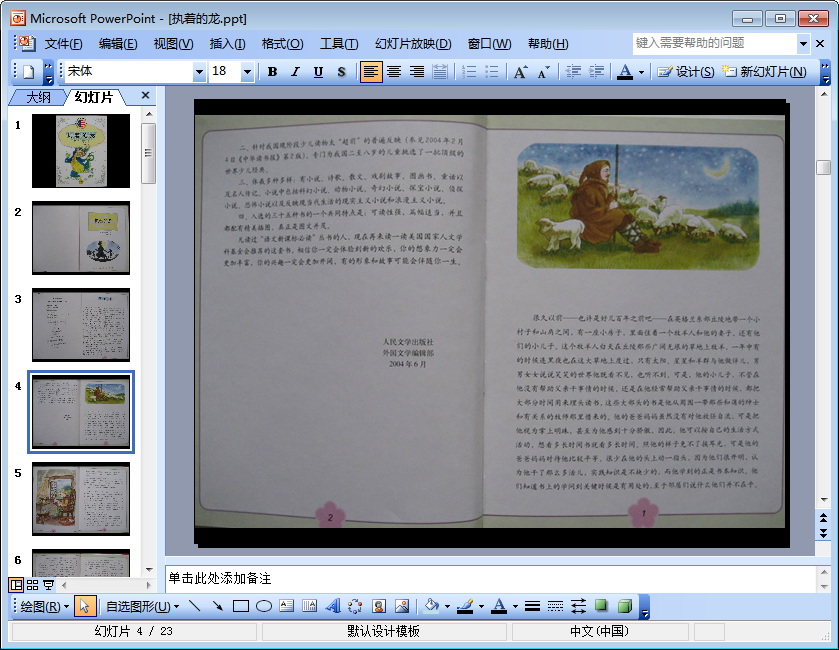This screenshot has height=650, width=839.
Task: Go to the previous slide button
Action: [x=823, y=517]
